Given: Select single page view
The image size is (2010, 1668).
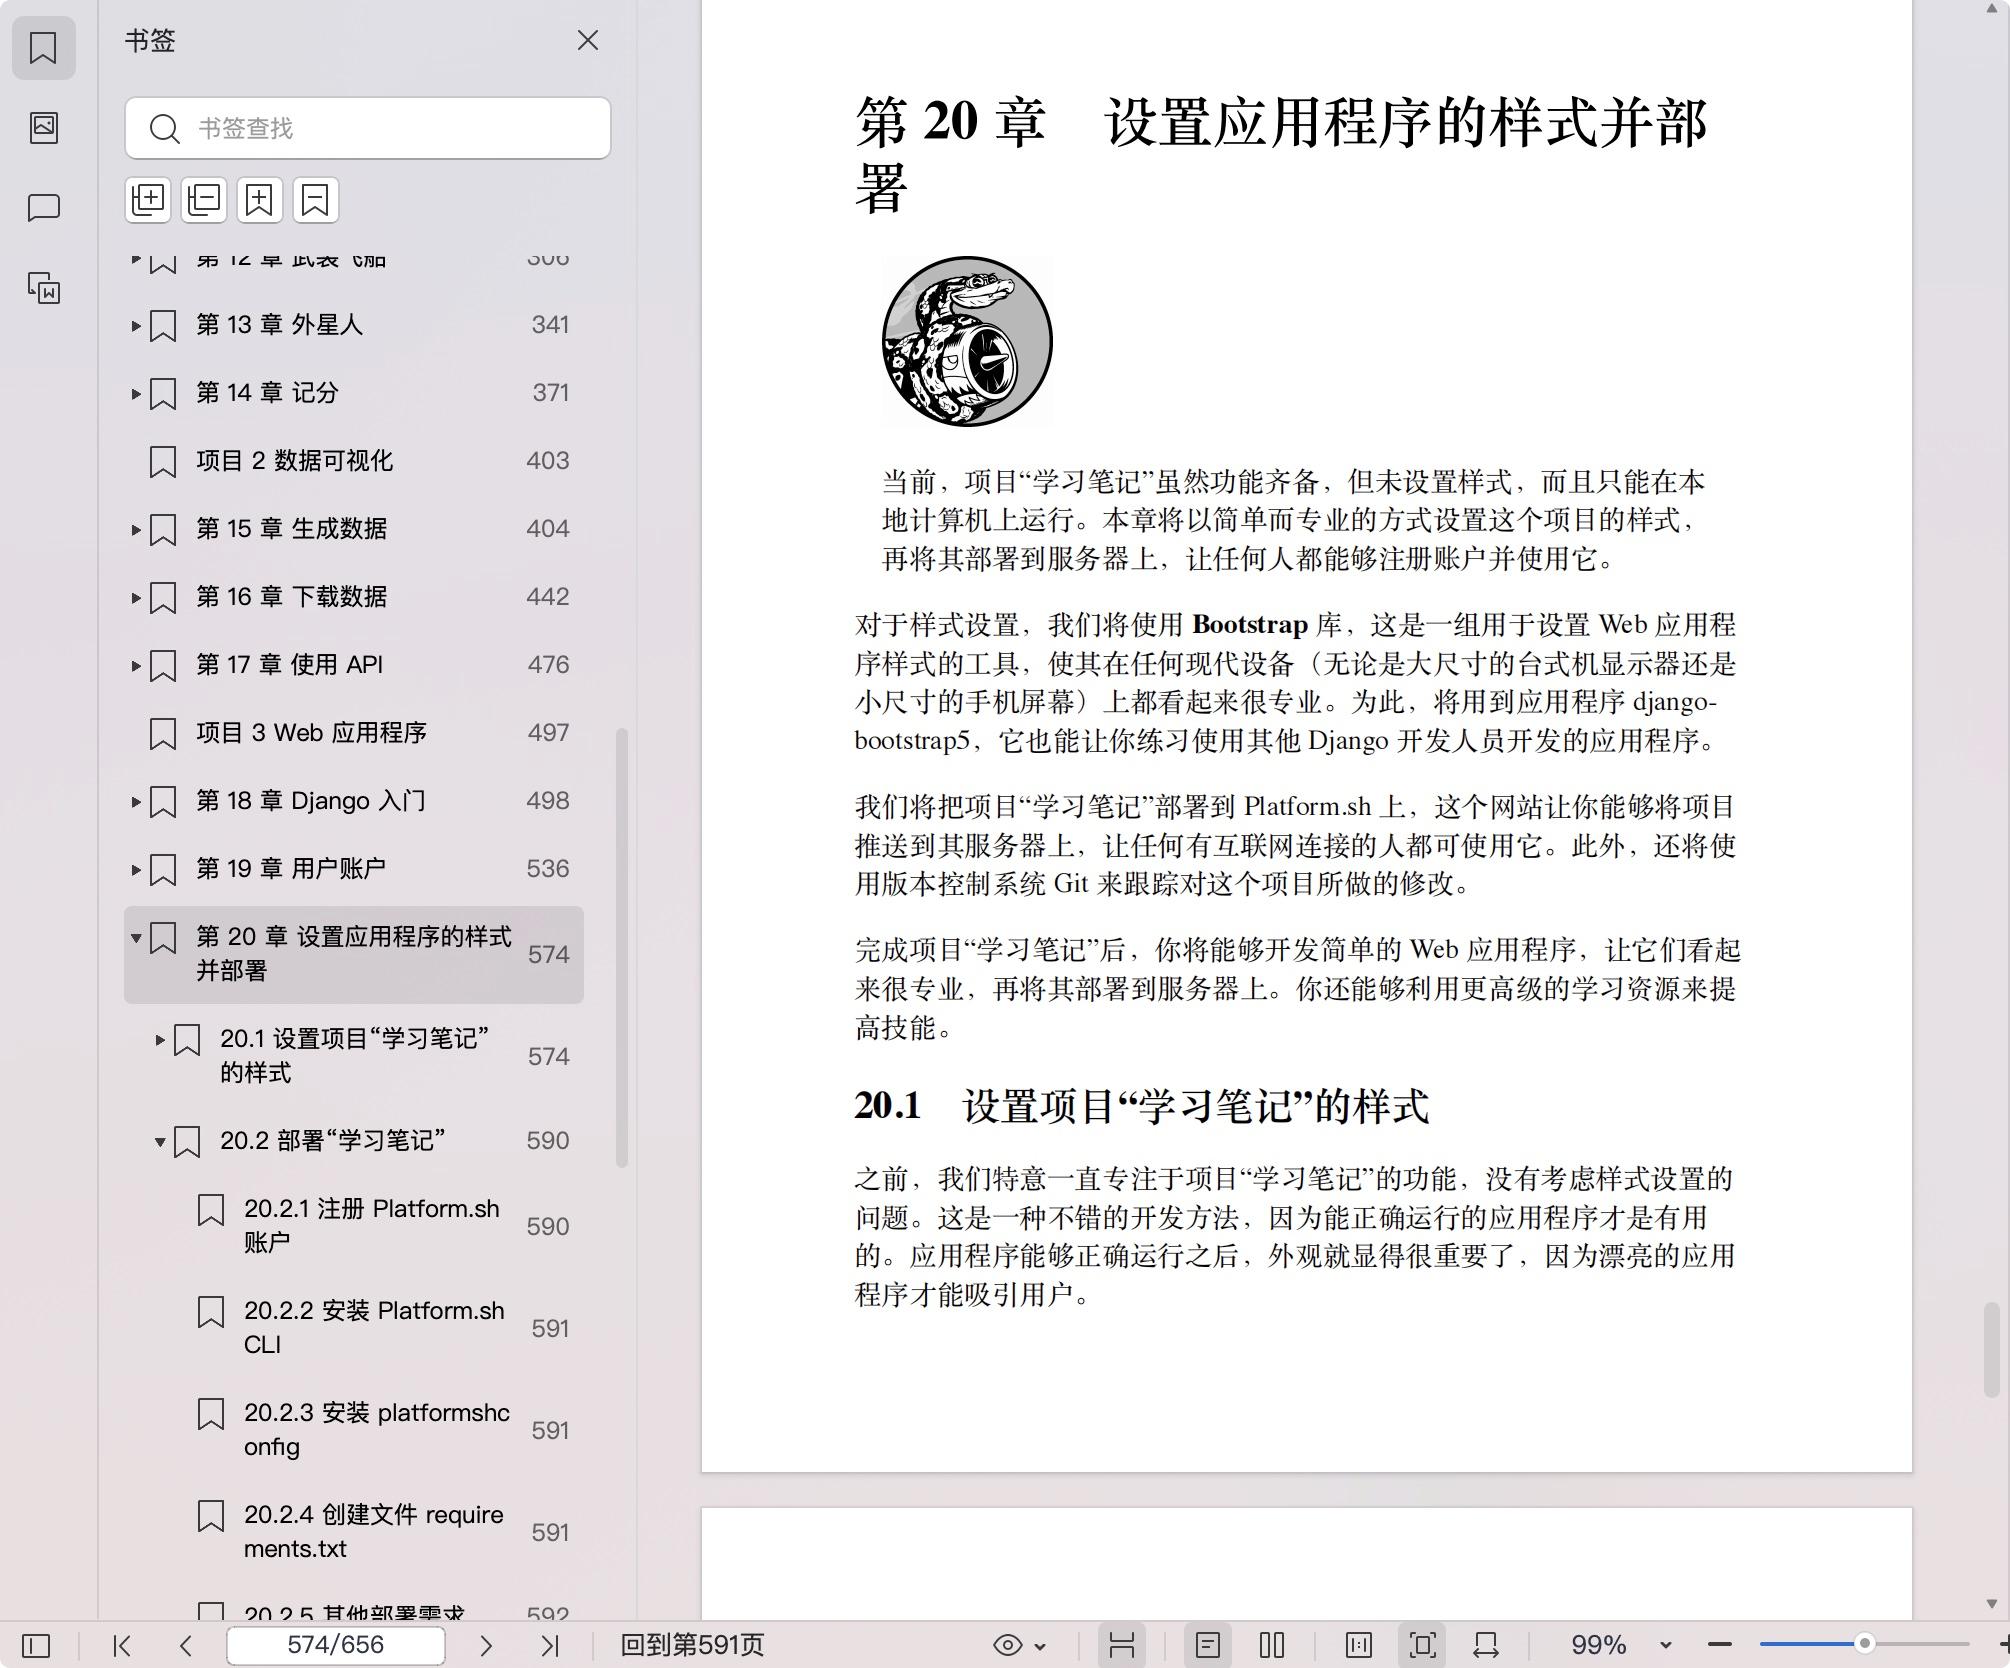Looking at the screenshot, I should [x=1208, y=1645].
